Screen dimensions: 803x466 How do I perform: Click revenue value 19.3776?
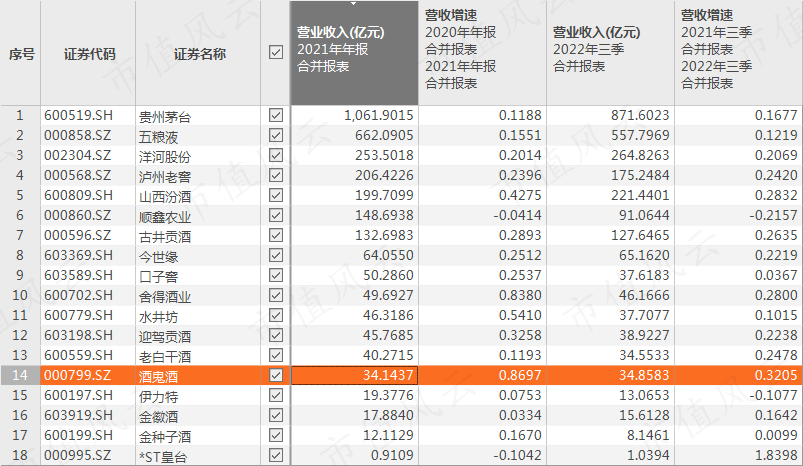pos(388,395)
